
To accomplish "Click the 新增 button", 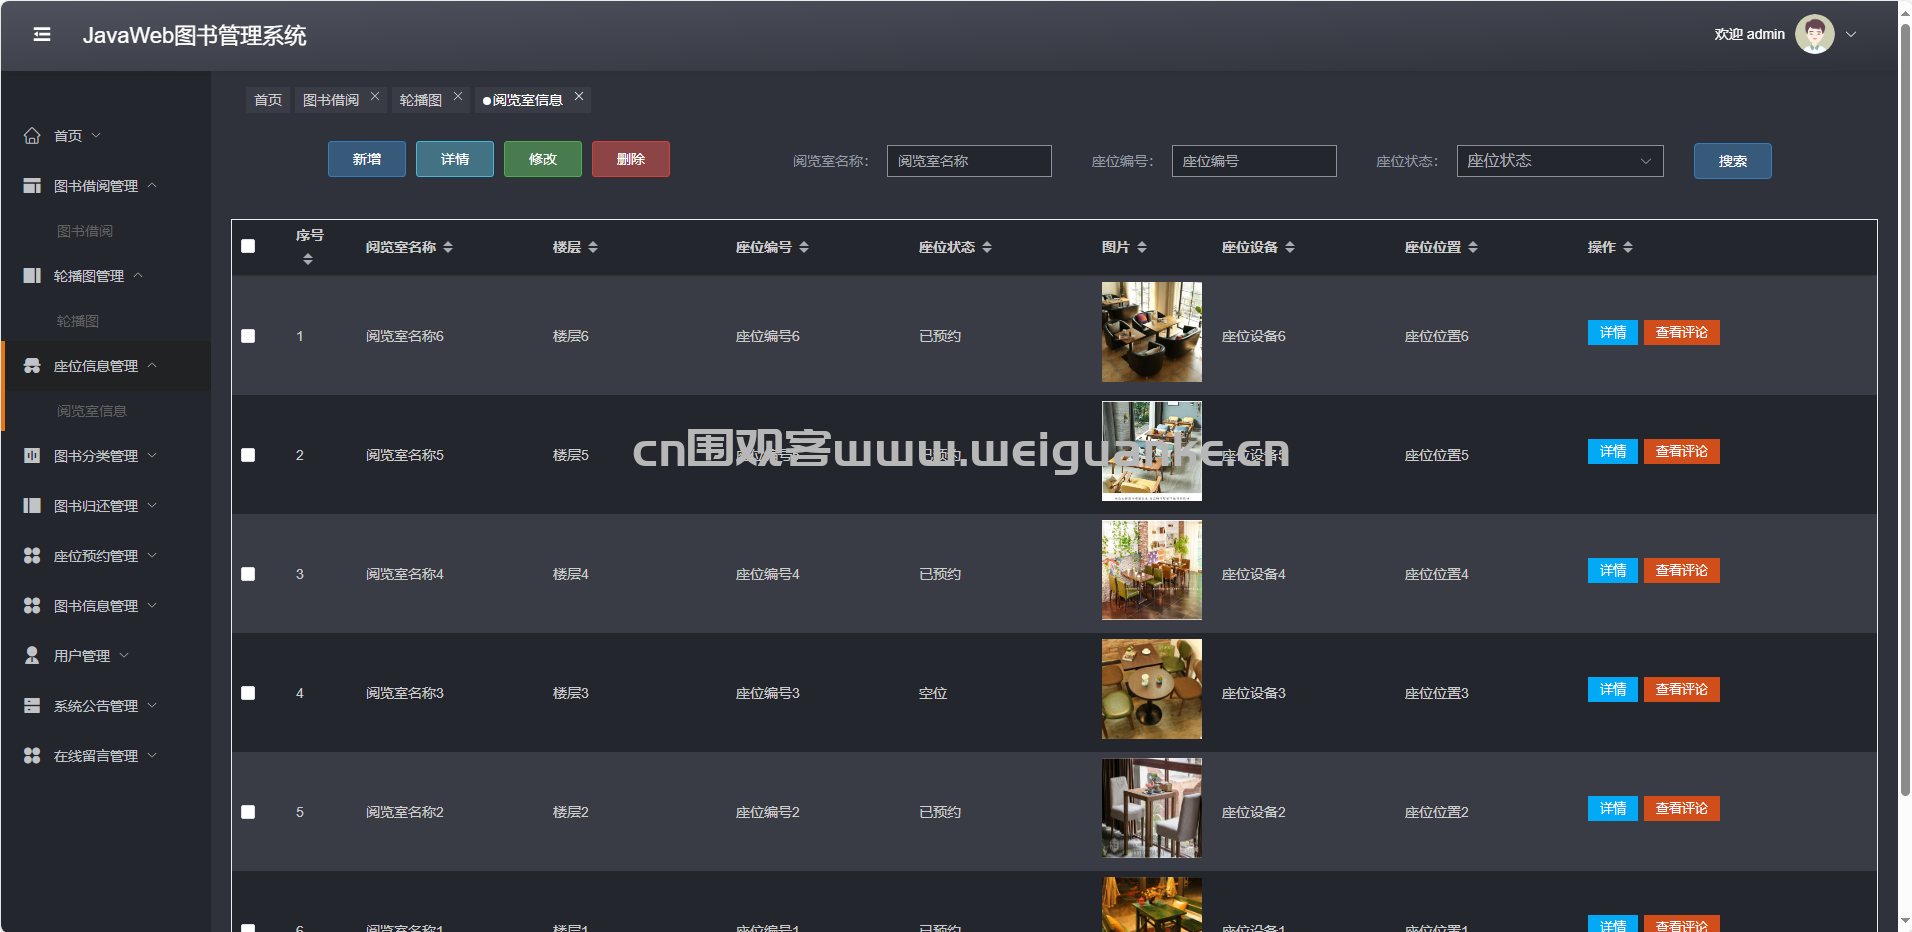I will 366,159.
